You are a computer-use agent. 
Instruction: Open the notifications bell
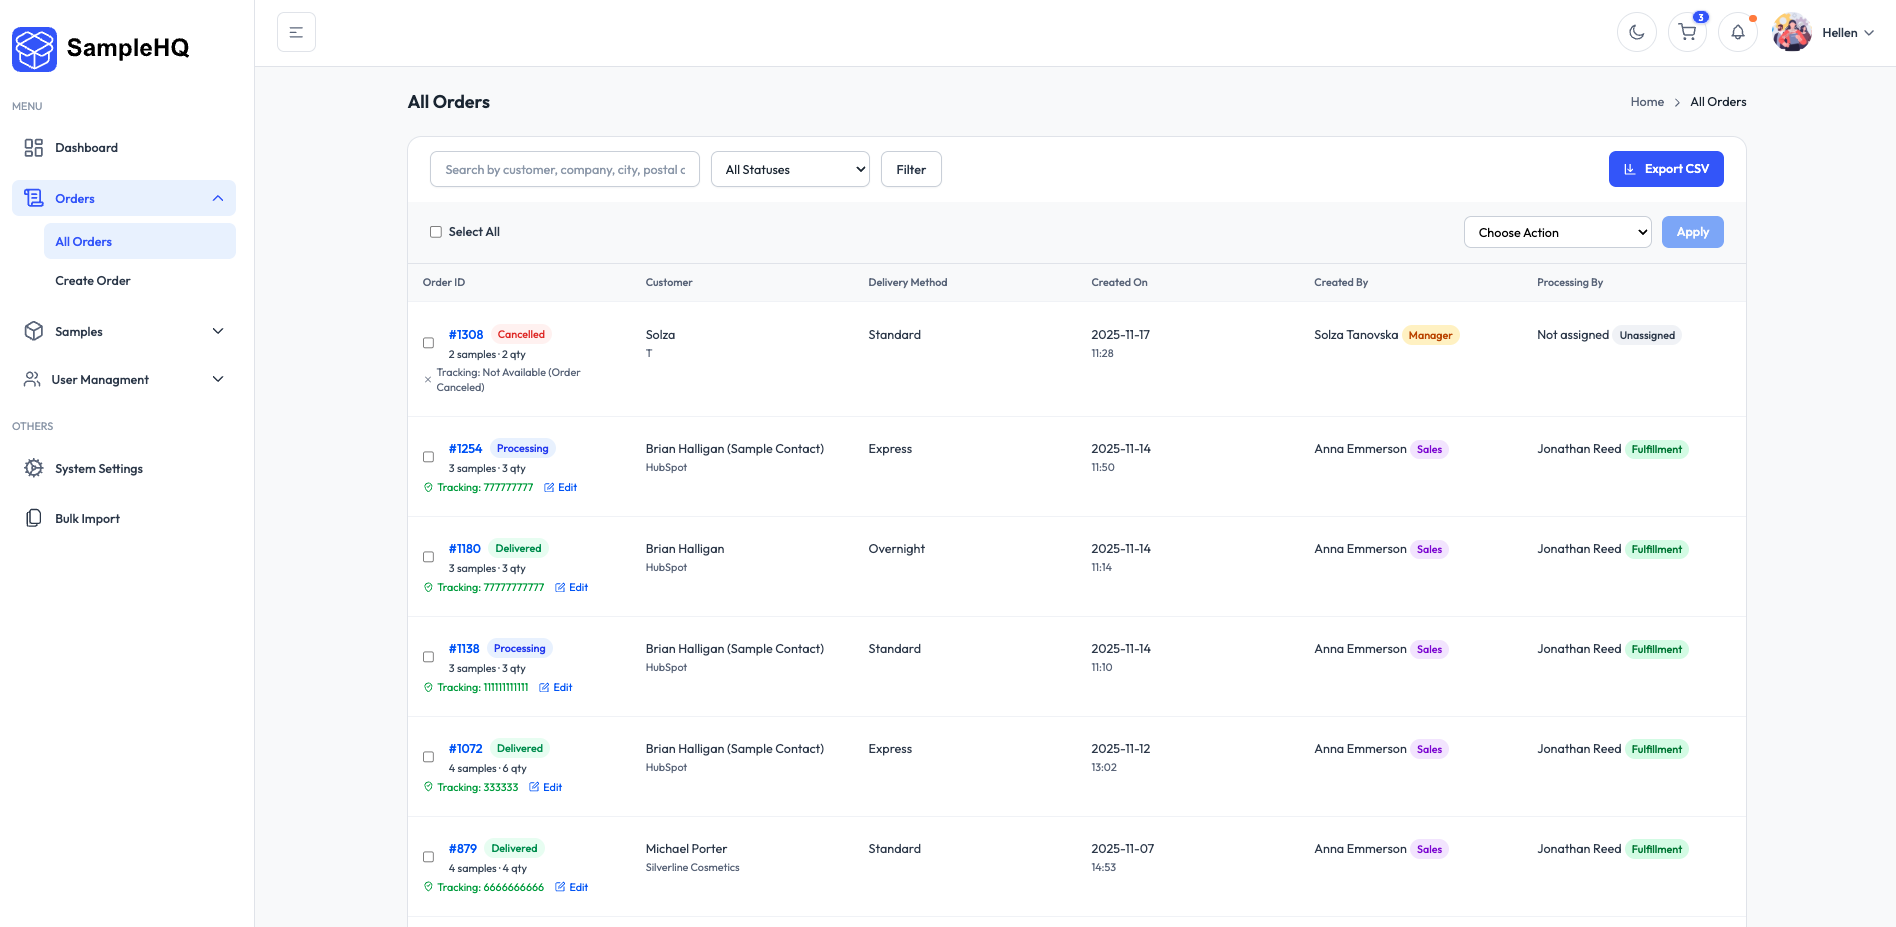1738,31
